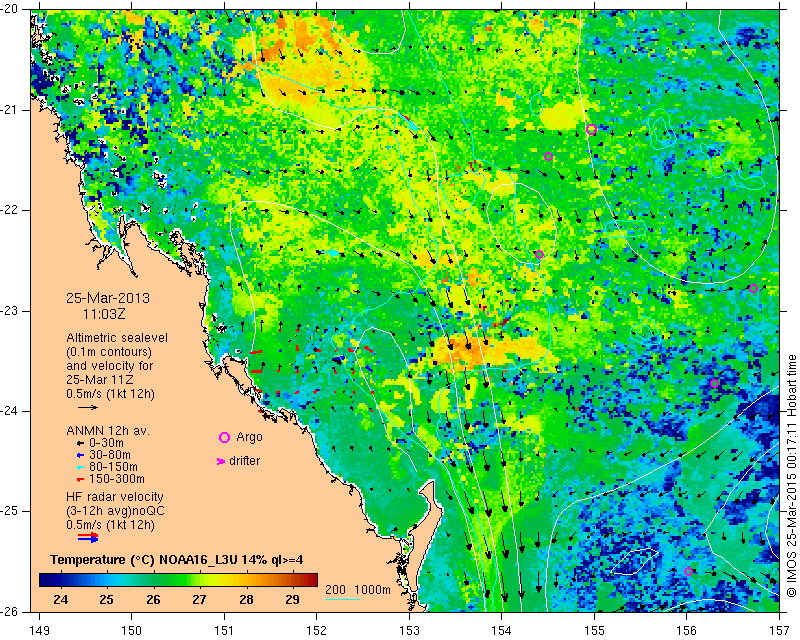800x640 pixels.
Task: Select the Argo float marker near 154.5°E 21.5°S
Action: point(548,157)
